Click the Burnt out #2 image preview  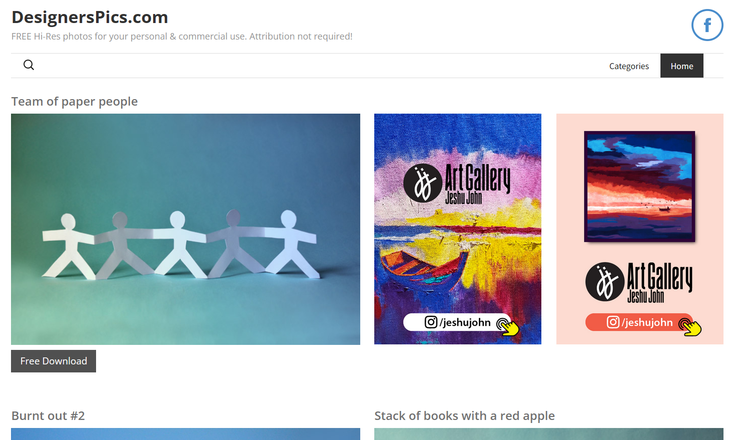coord(185,434)
